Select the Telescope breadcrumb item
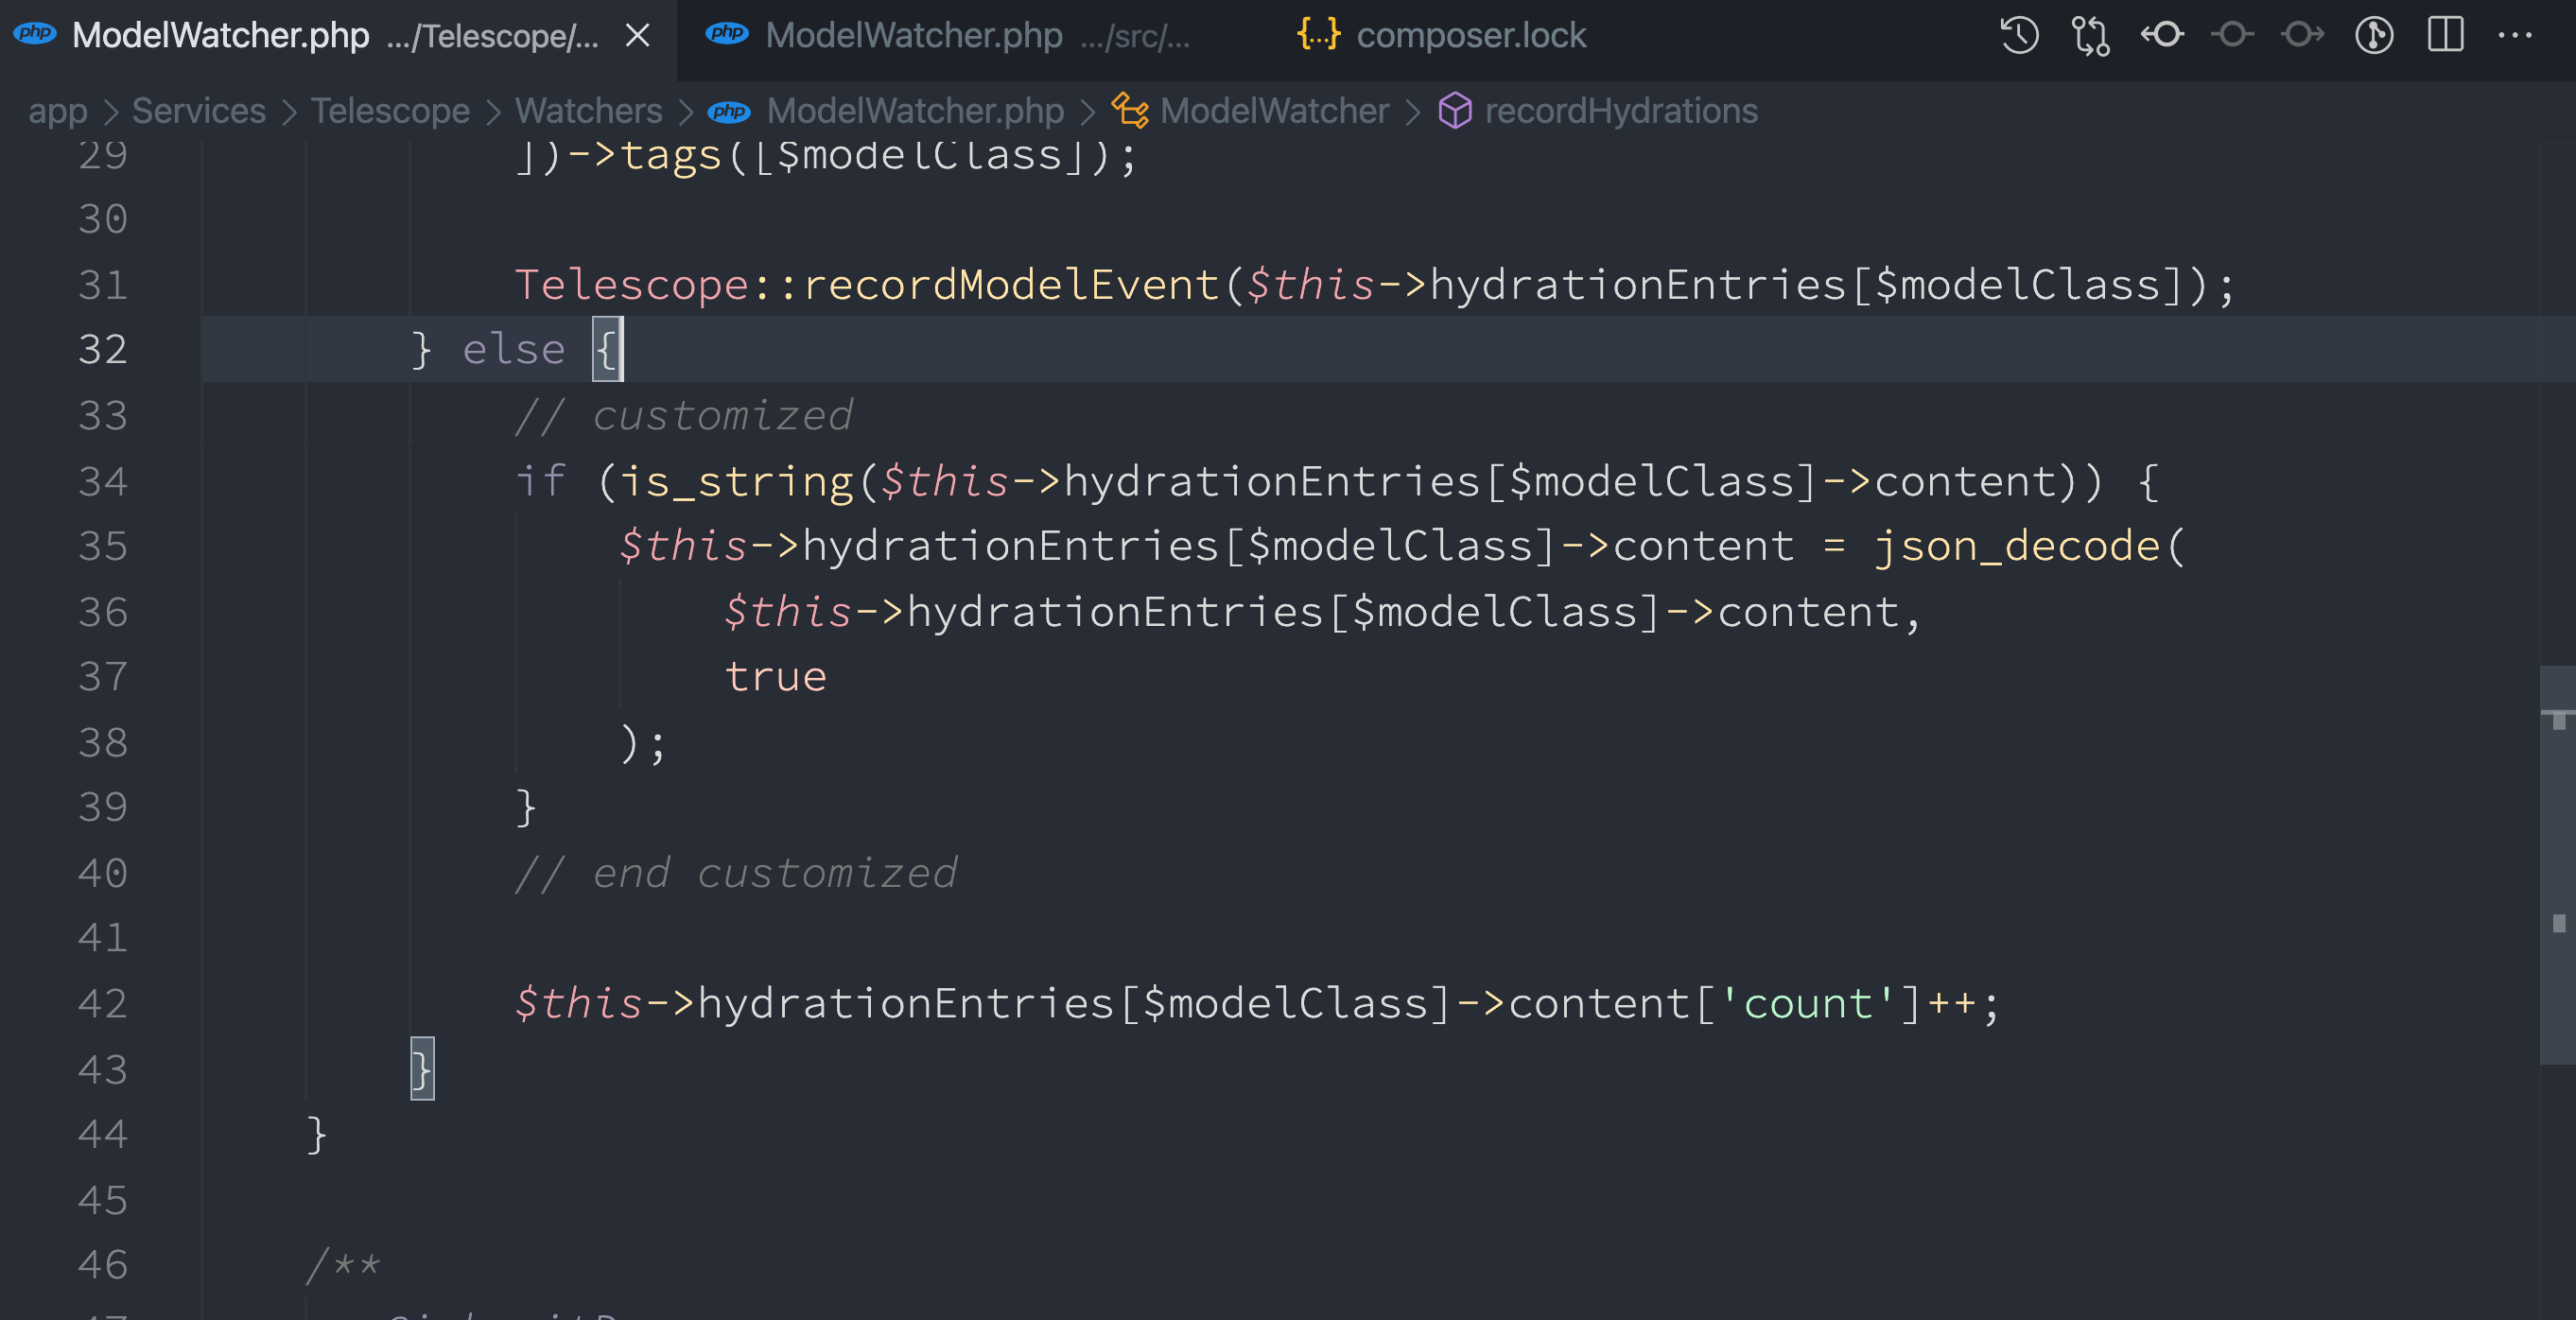This screenshot has width=2576, height=1320. pos(390,111)
